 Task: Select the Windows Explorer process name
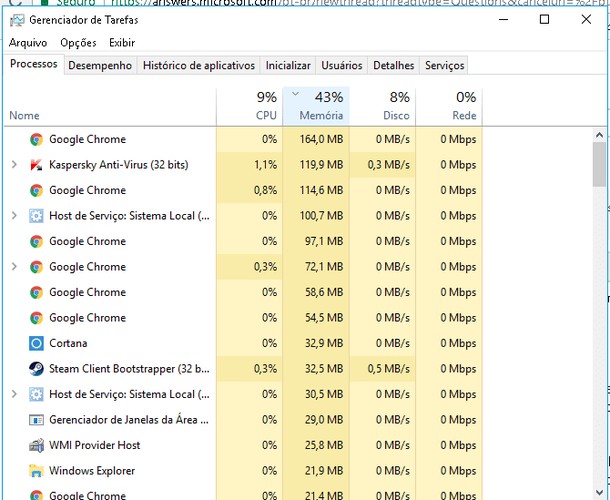click(x=92, y=471)
